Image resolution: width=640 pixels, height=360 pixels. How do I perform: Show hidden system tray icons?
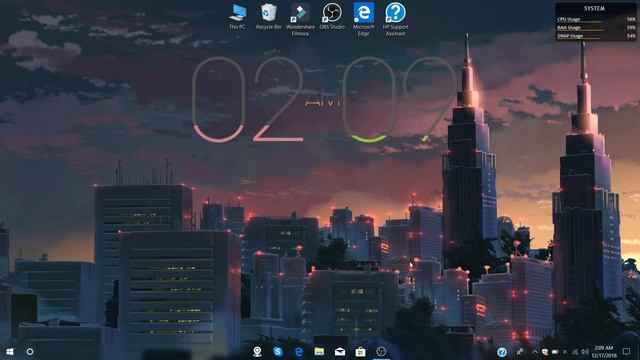tap(535, 351)
